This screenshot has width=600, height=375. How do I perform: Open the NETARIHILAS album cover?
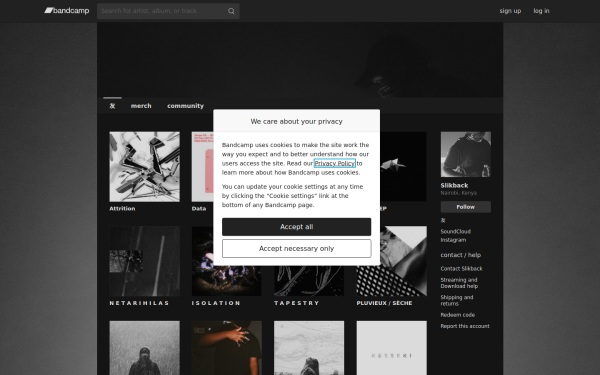coord(145,261)
